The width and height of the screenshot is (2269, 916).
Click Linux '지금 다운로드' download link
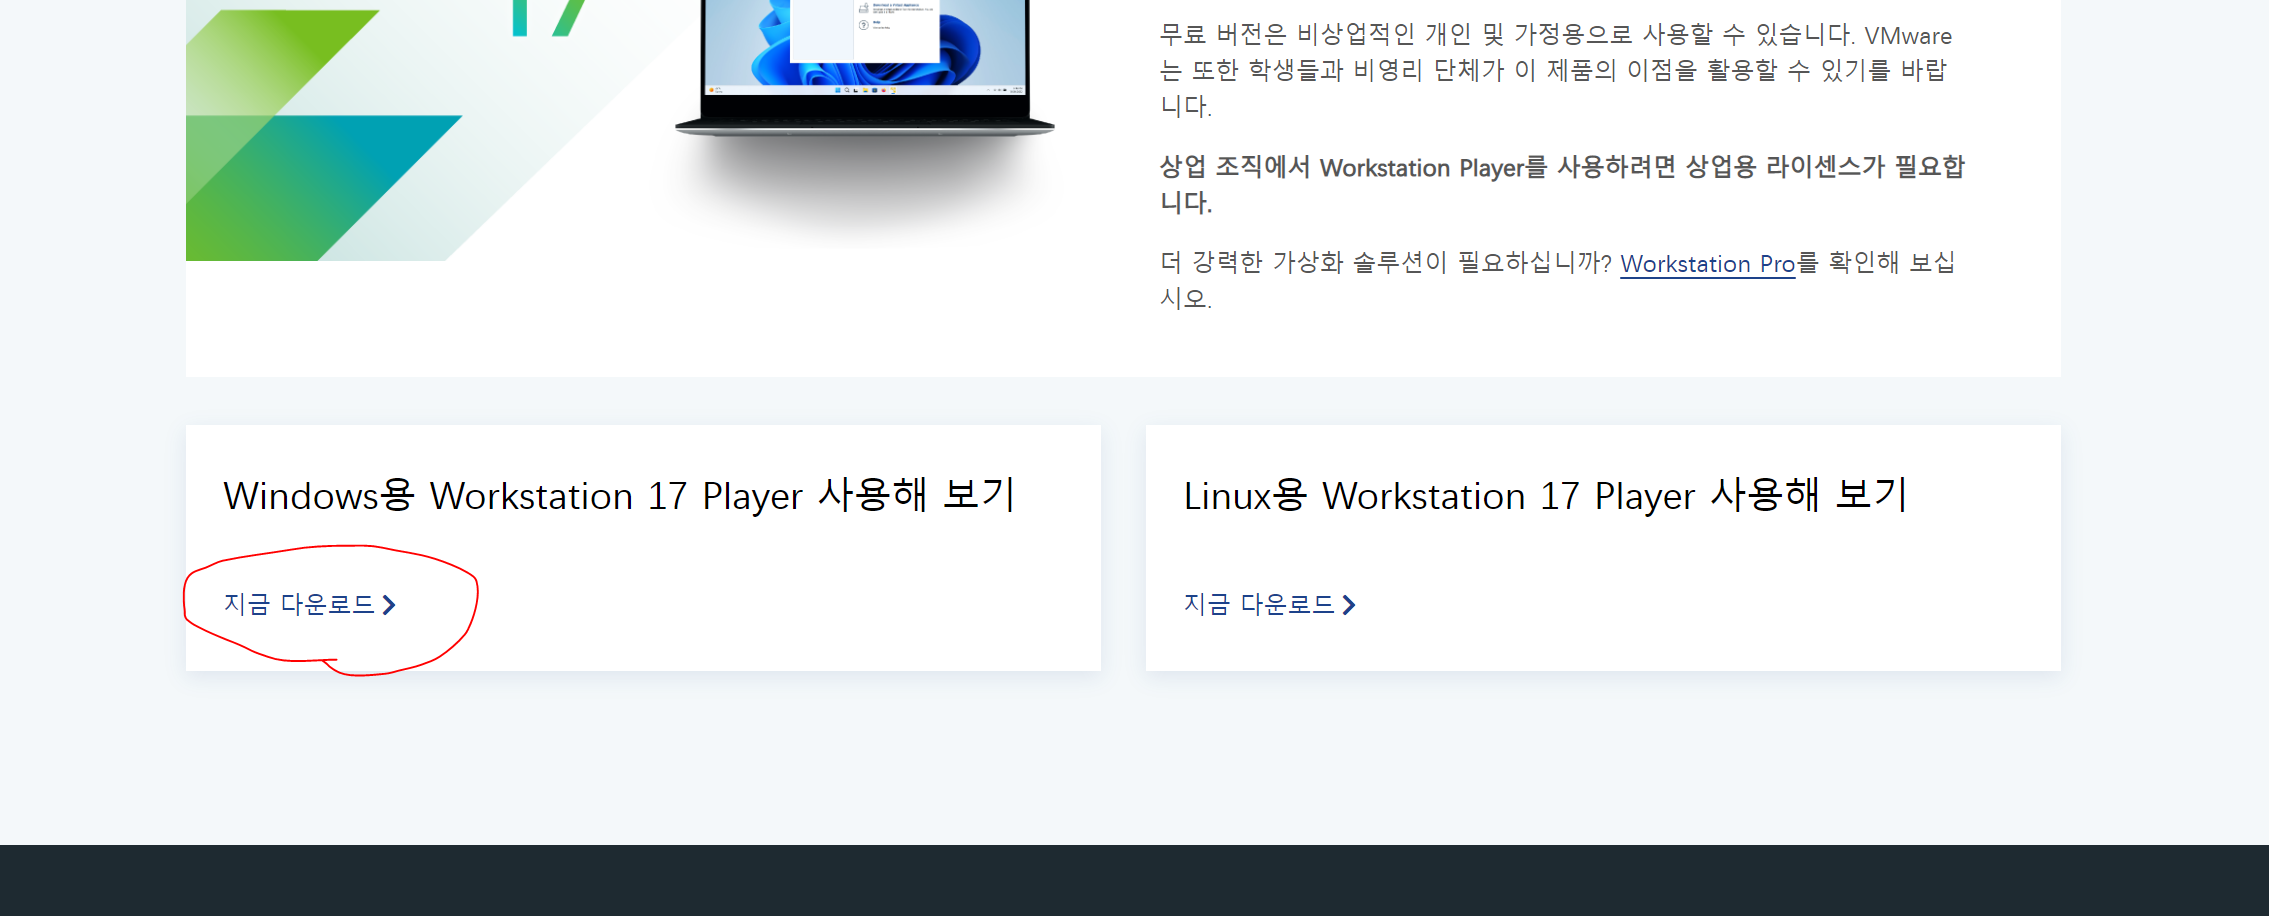pos(1269,605)
